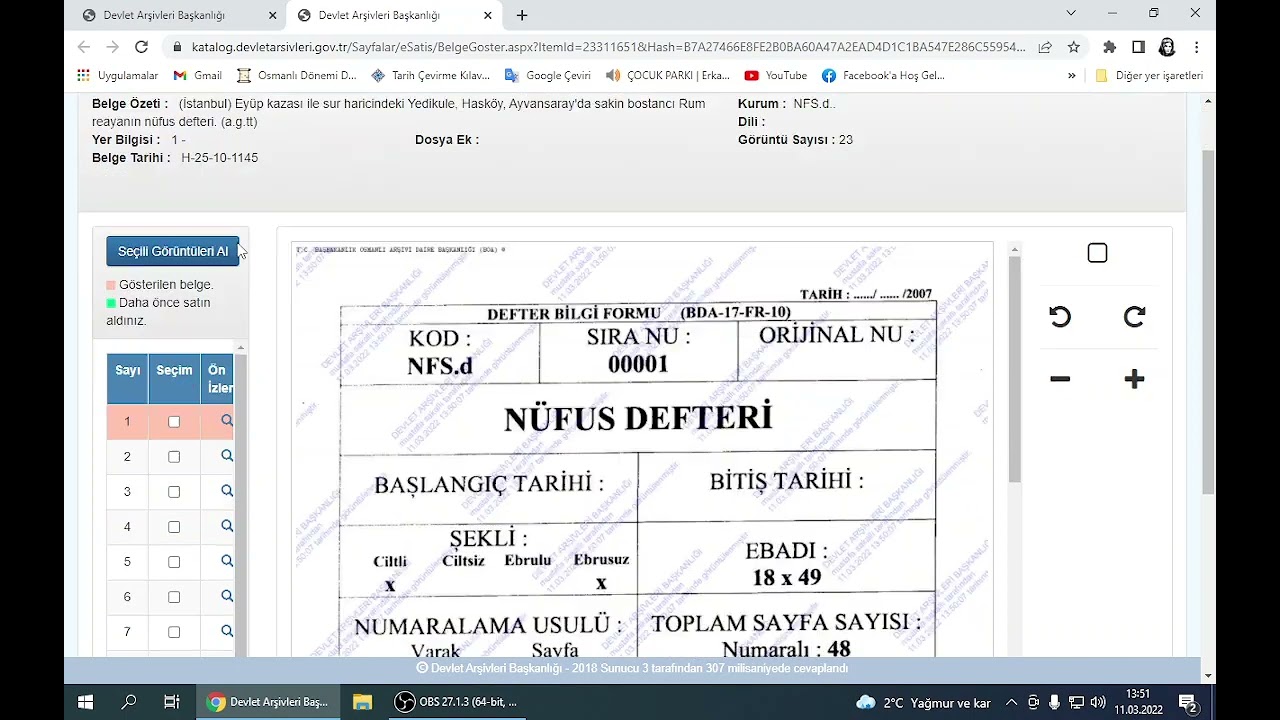Preview image row 4 magnifier
The height and width of the screenshot is (720, 1280).
(227, 526)
